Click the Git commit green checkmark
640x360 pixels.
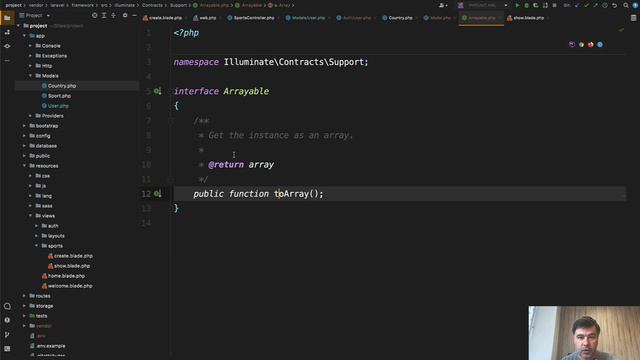click(586, 5)
